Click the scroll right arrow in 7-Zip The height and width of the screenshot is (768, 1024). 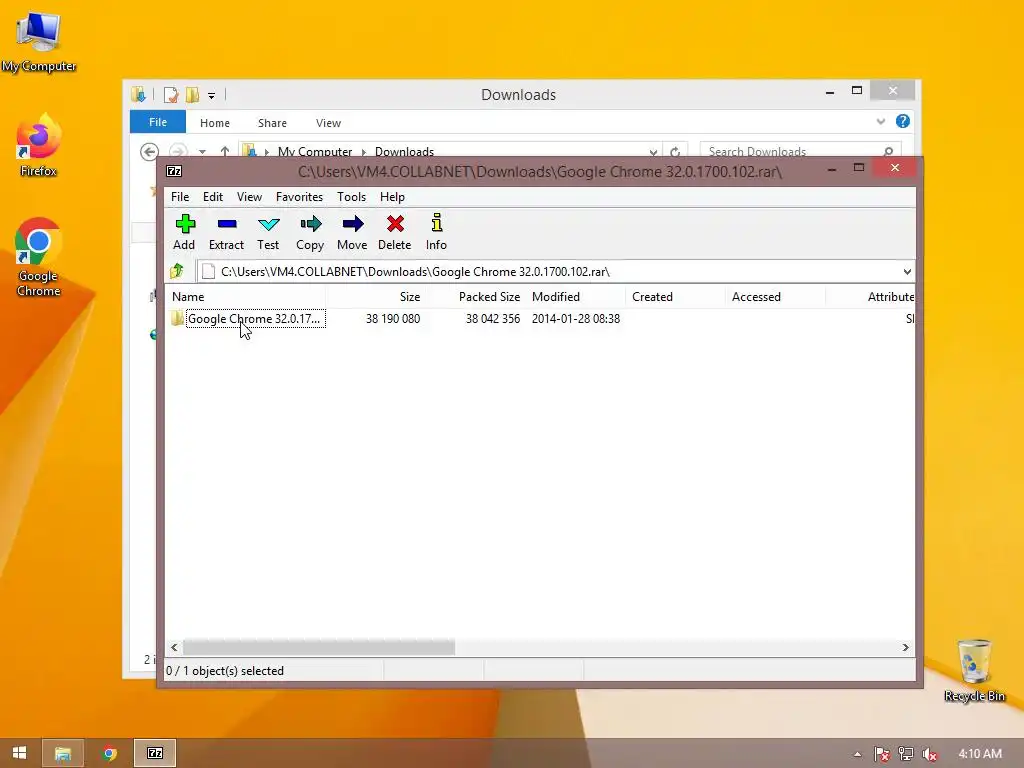tap(906, 647)
